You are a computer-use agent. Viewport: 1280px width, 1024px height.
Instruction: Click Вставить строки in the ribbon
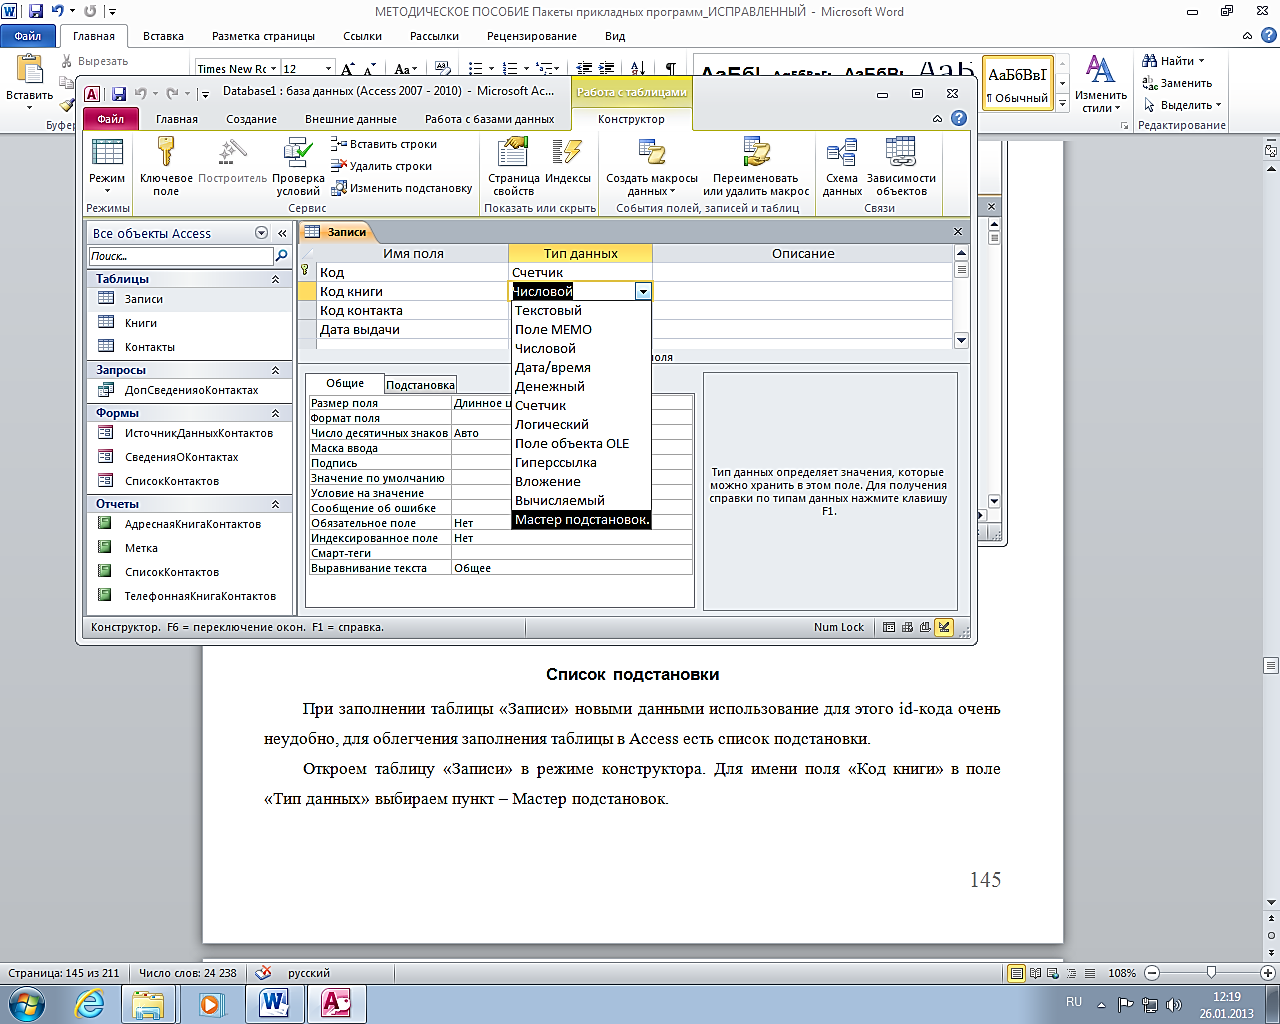point(384,144)
